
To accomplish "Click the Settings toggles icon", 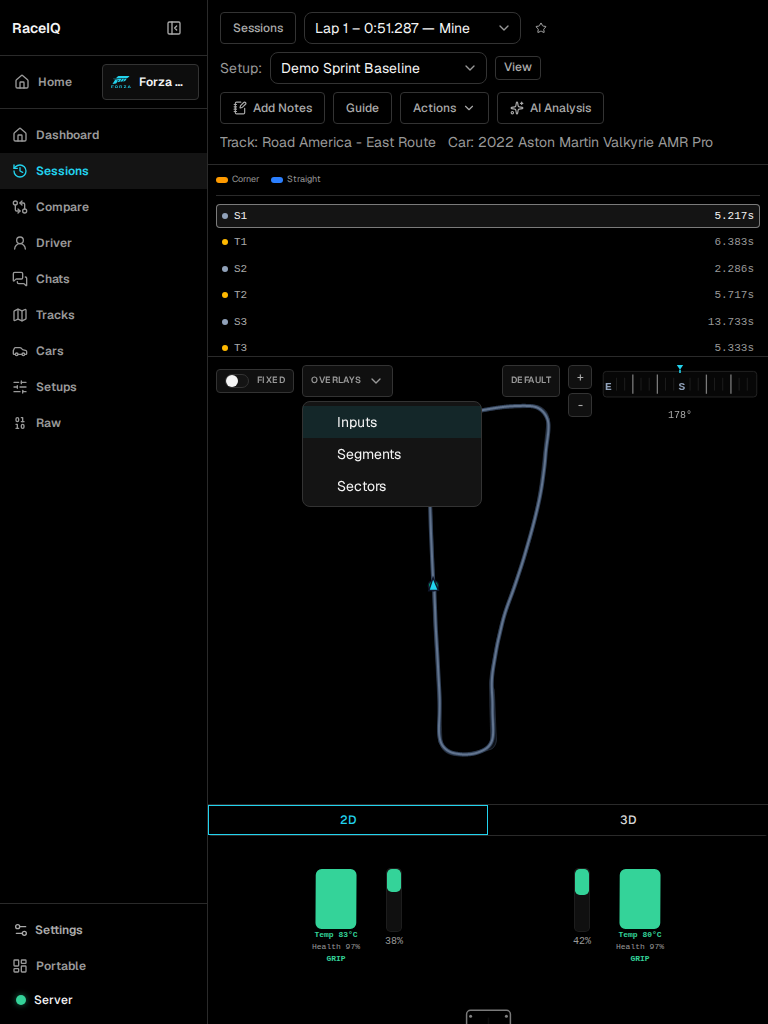I will coord(20,929).
